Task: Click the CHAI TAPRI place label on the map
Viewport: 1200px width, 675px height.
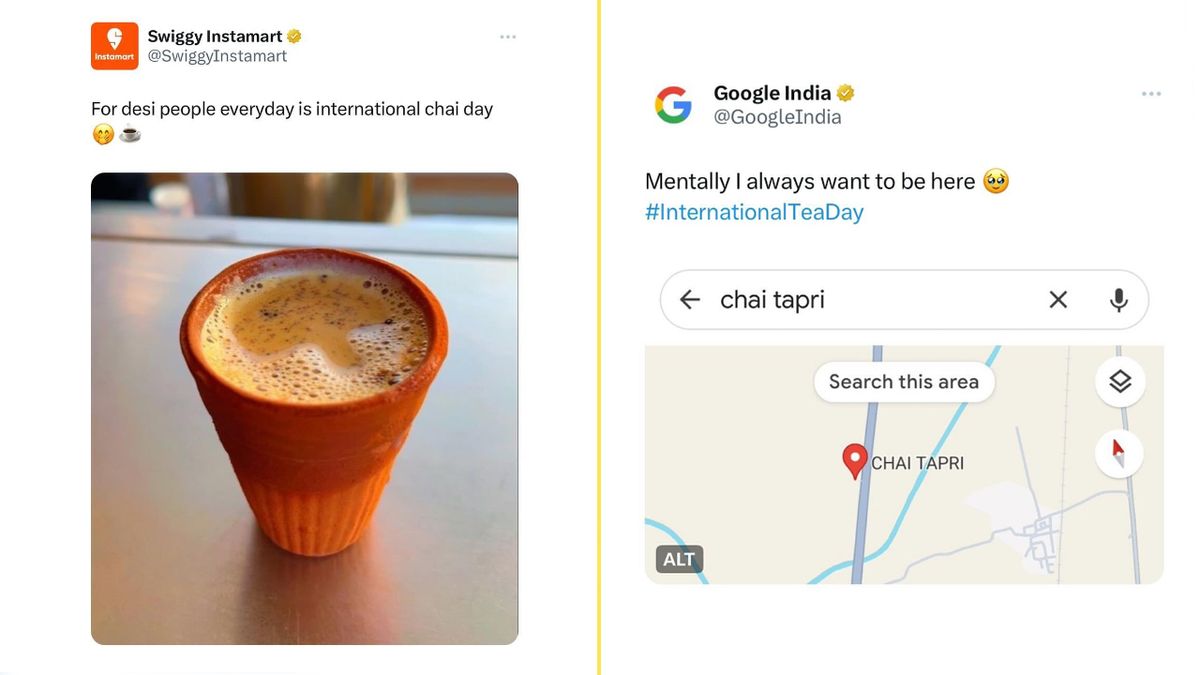Action: point(918,462)
